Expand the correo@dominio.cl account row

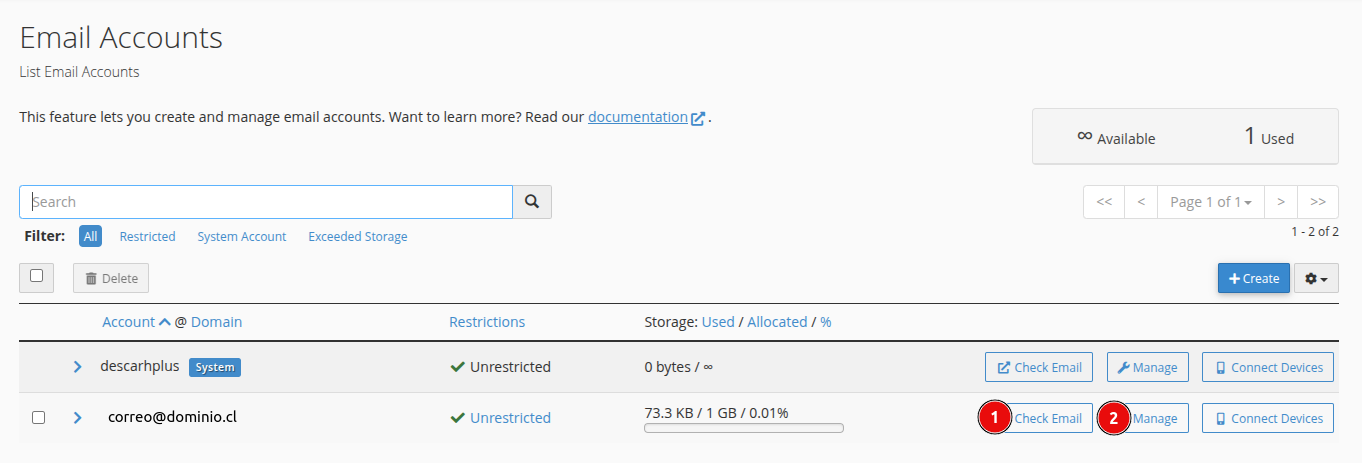tap(77, 418)
